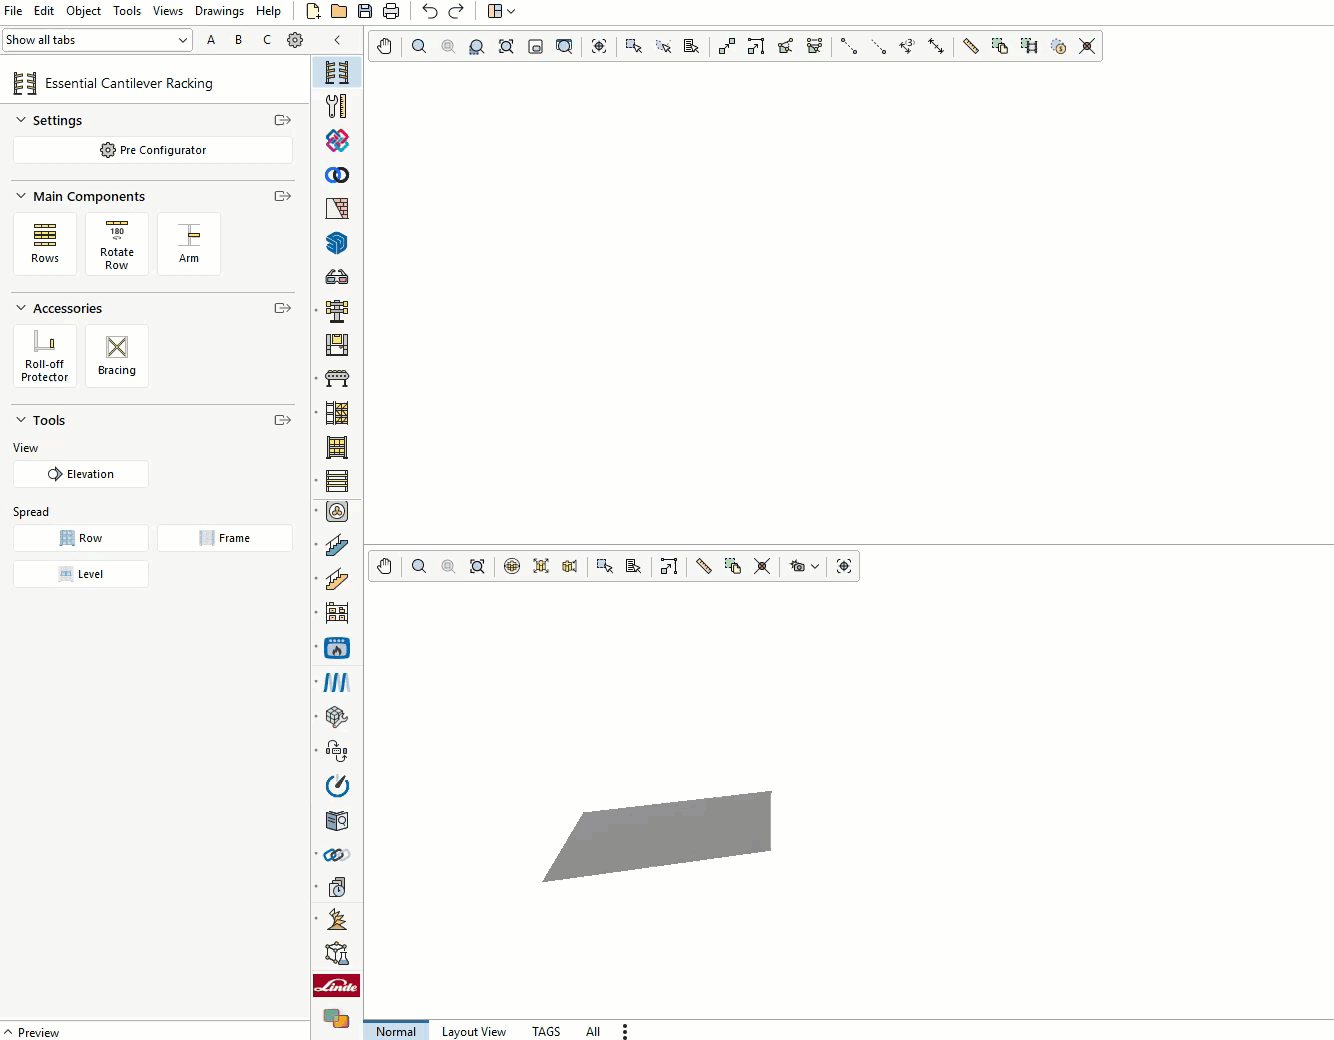Open the camera dropdown in 3D view toolbar
The width and height of the screenshot is (1334, 1040).
[x=804, y=566]
